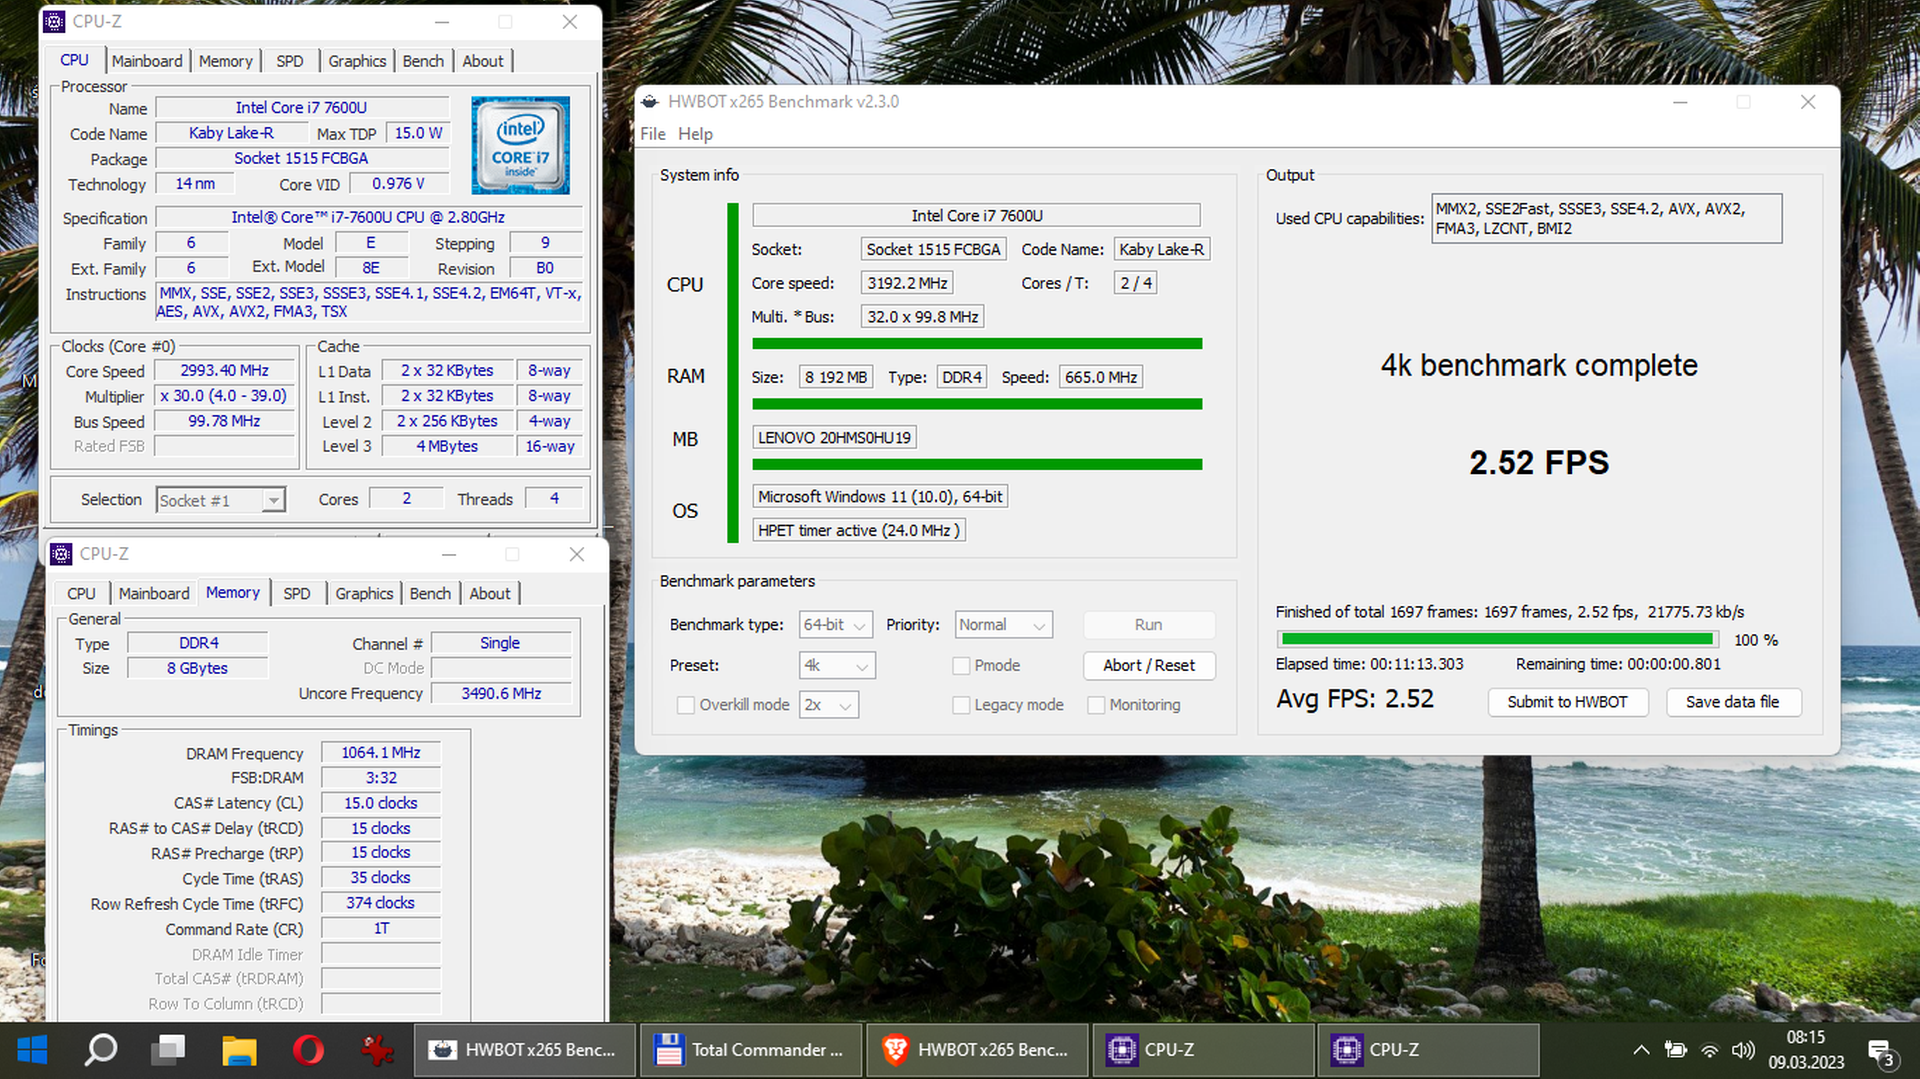Image resolution: width=1920 pixels, height=1079 pixels.
Task: Click the Uncore Frequency value
Action: [501, 694]
